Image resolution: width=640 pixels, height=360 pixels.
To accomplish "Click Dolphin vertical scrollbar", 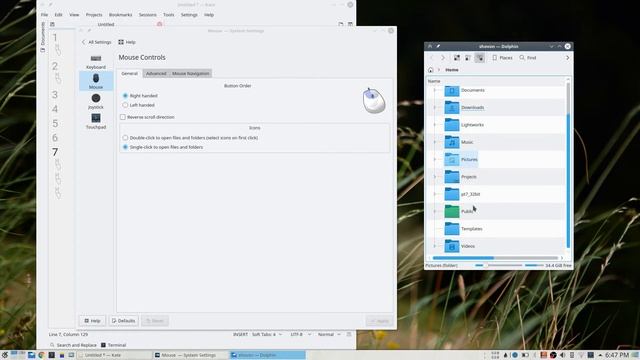I will [568, 165].
